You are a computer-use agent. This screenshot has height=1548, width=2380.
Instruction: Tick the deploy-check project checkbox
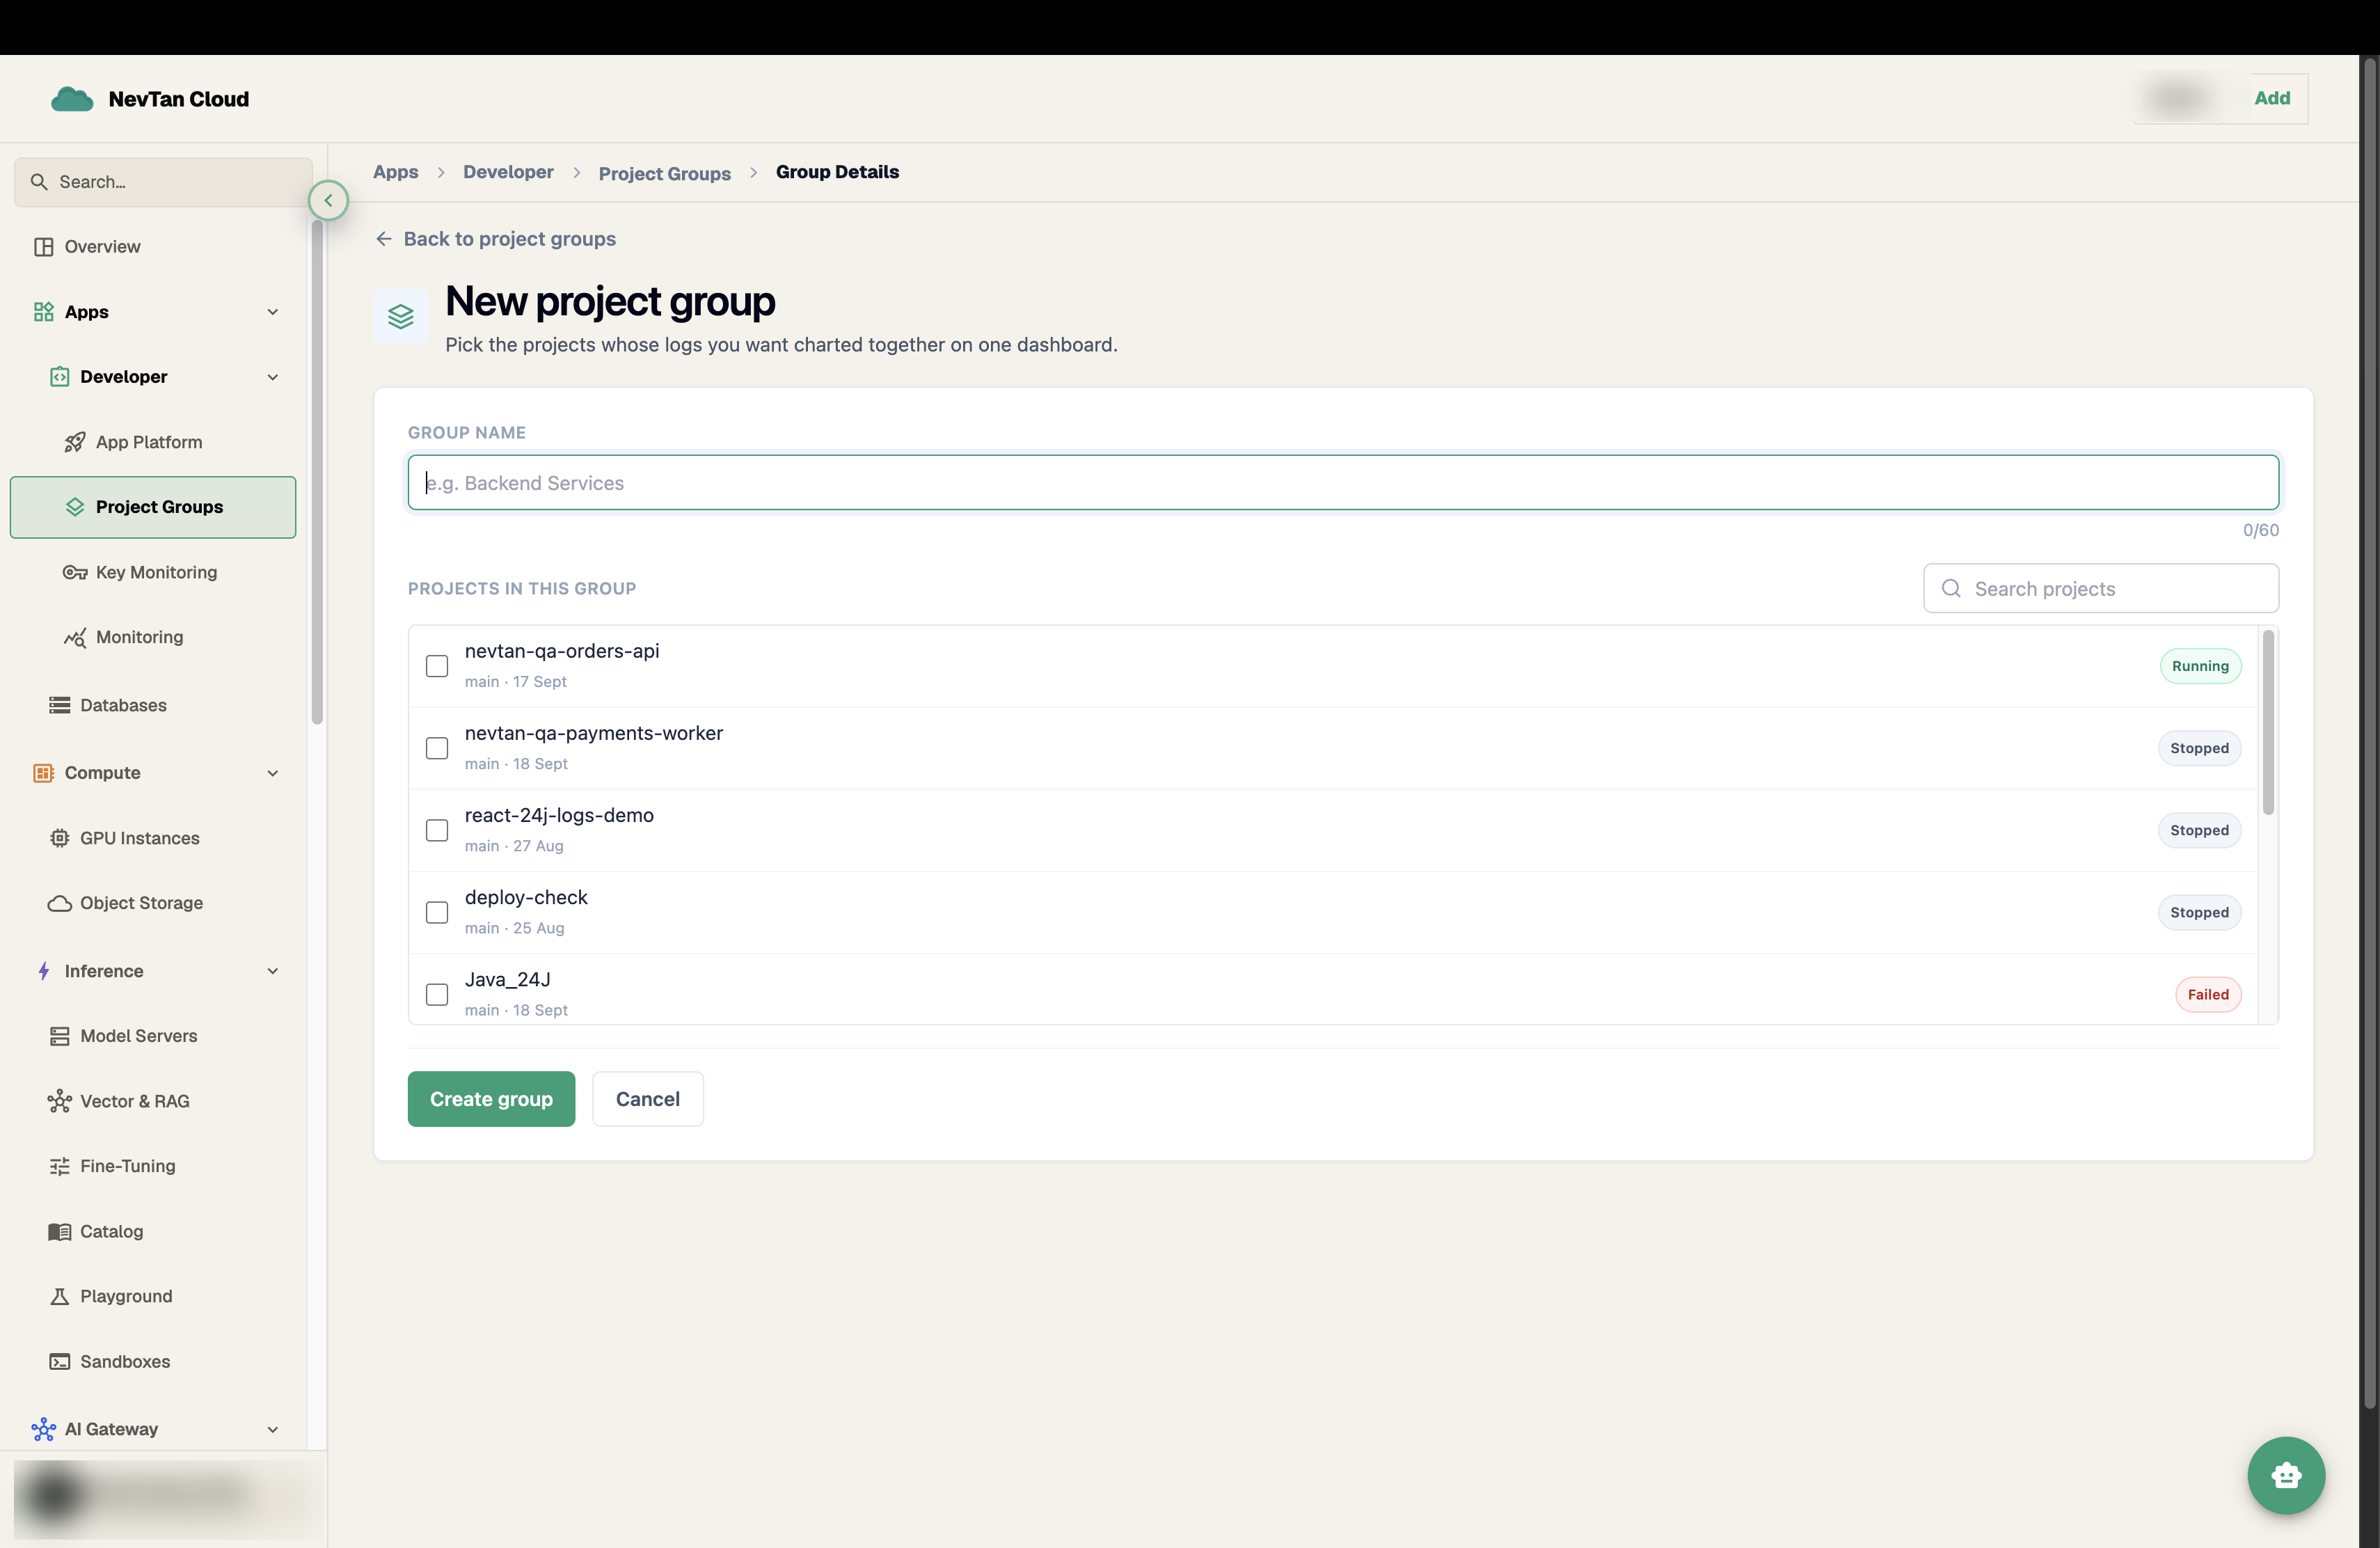coord(437,912)
